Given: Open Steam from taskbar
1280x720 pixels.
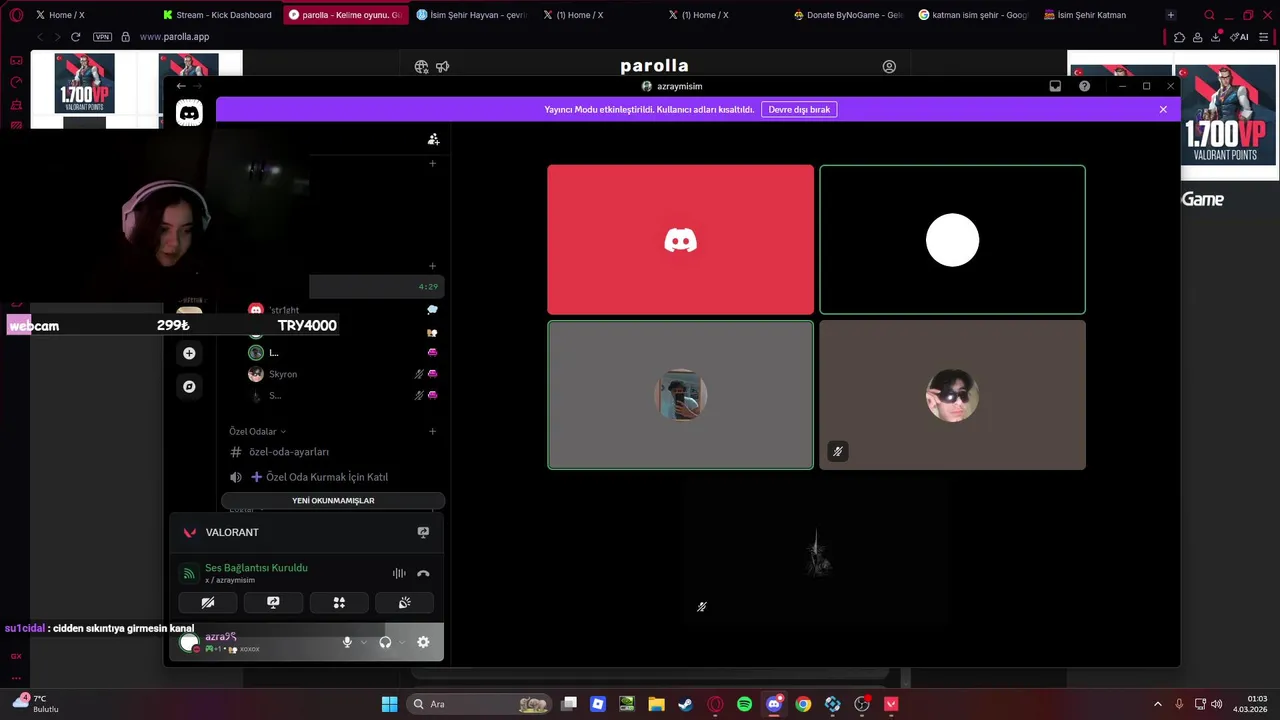Looking at the screenshot, I should click(x=685, y=704).
